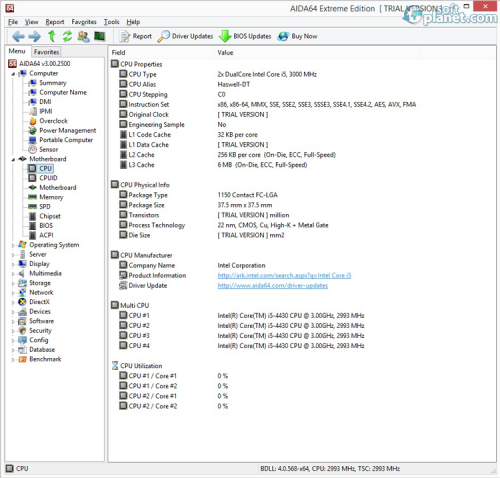Click the Database category icon
The image size is (500, 478).
(x=22, y=350)
